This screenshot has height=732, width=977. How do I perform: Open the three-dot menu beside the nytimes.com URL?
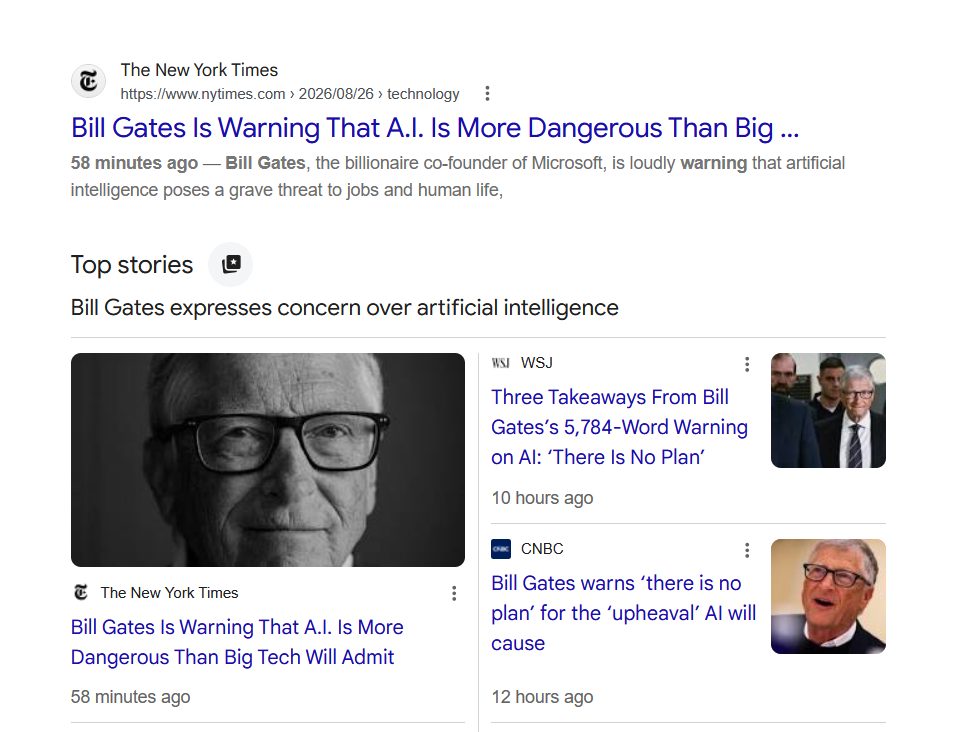487,93
